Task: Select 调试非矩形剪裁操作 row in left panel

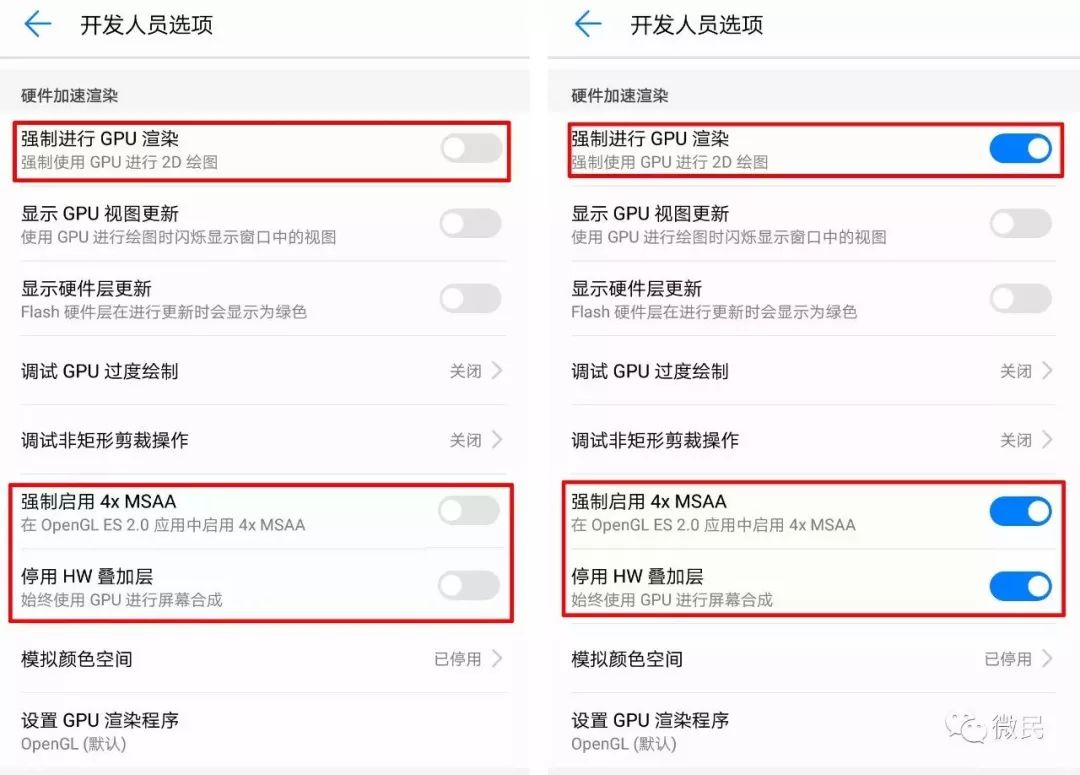Action: pos(263,440)
